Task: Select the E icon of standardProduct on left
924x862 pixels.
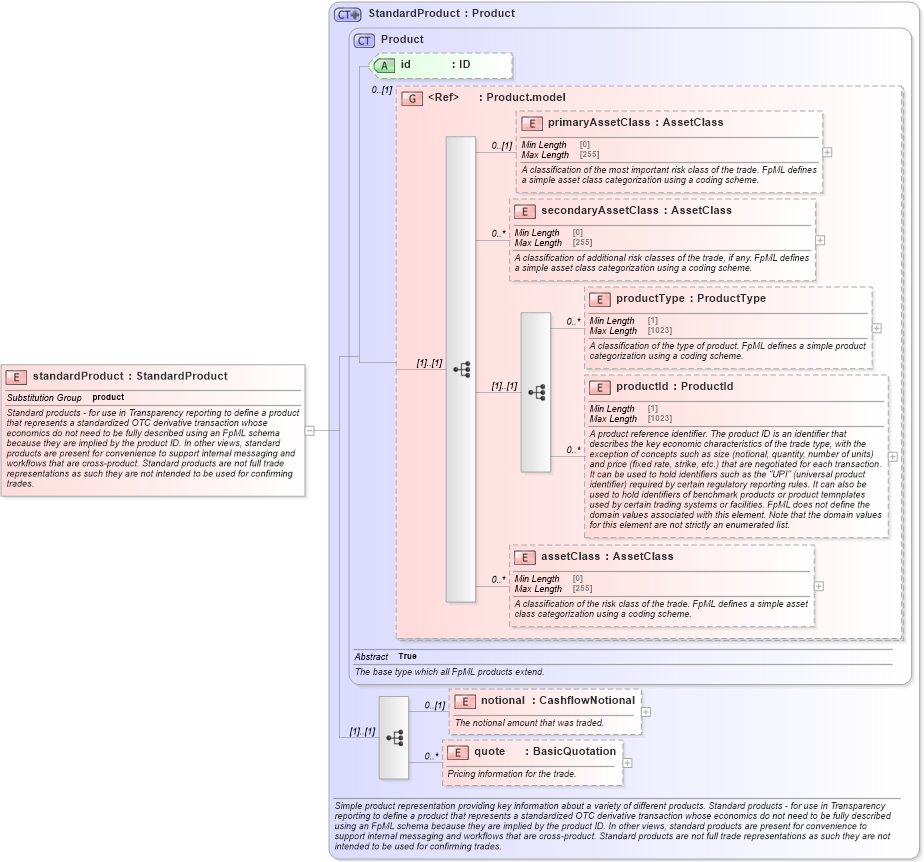Action: (14, 376)
